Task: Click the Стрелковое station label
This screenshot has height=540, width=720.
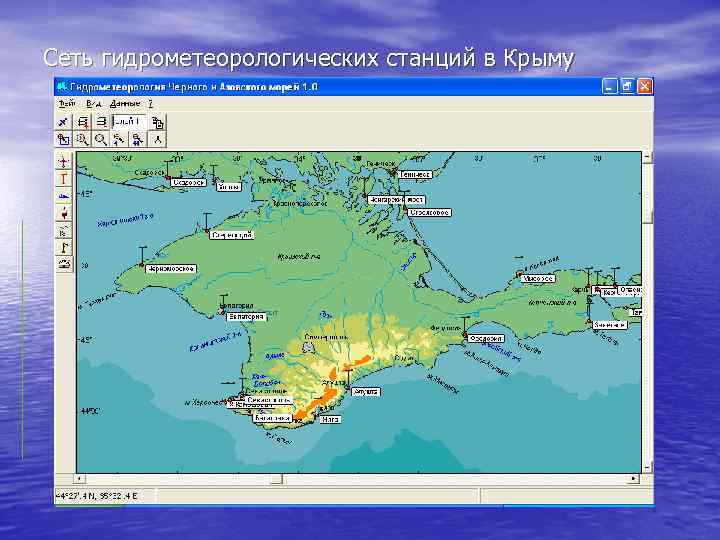Action: [x=429, y=213]
